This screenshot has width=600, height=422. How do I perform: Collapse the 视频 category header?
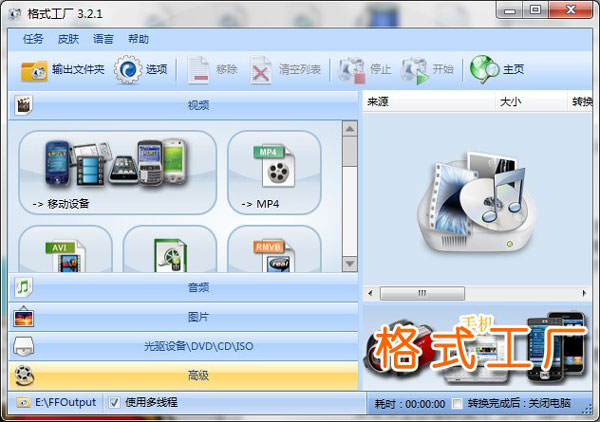click(184, 105)
